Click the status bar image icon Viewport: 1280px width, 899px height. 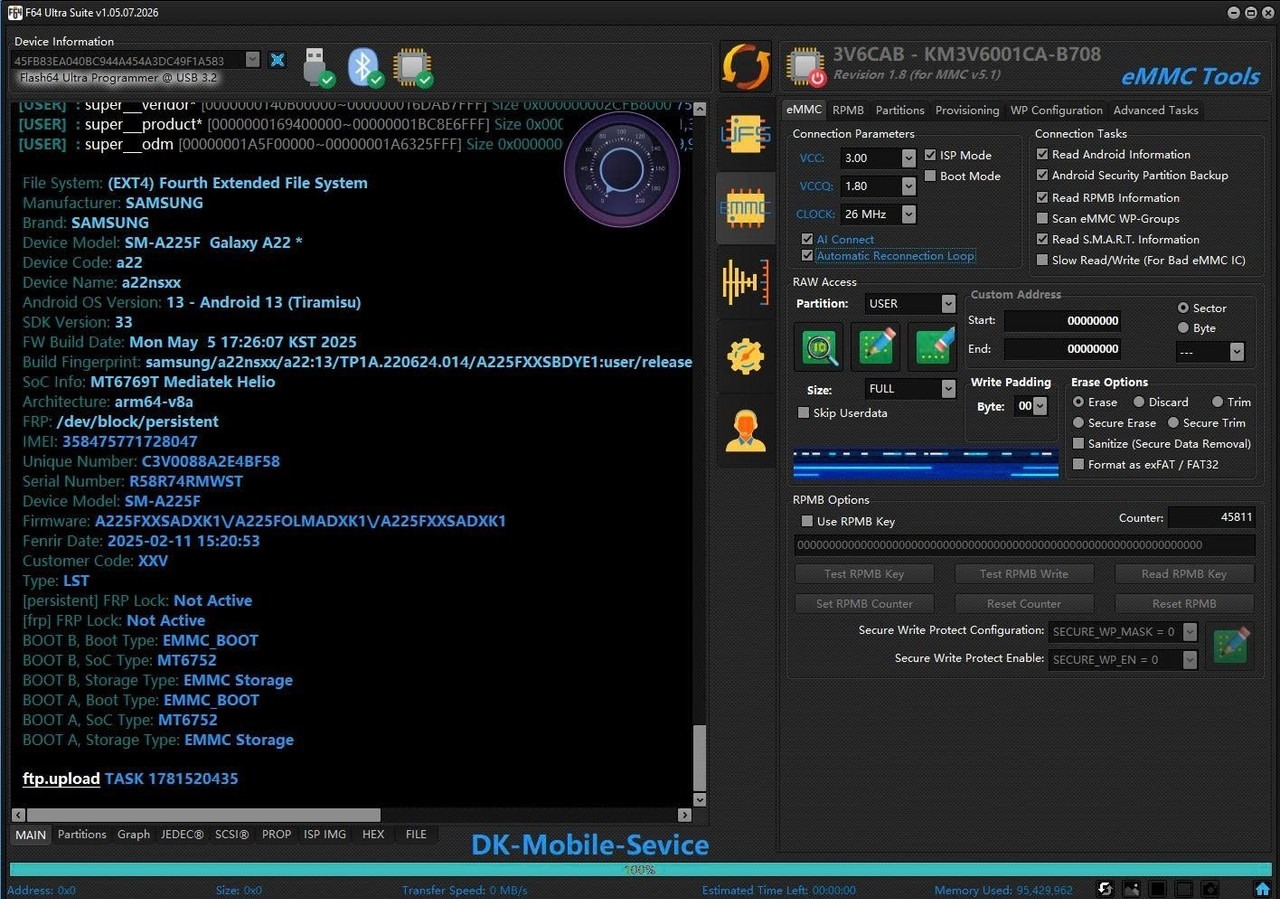click(1131, 889)
